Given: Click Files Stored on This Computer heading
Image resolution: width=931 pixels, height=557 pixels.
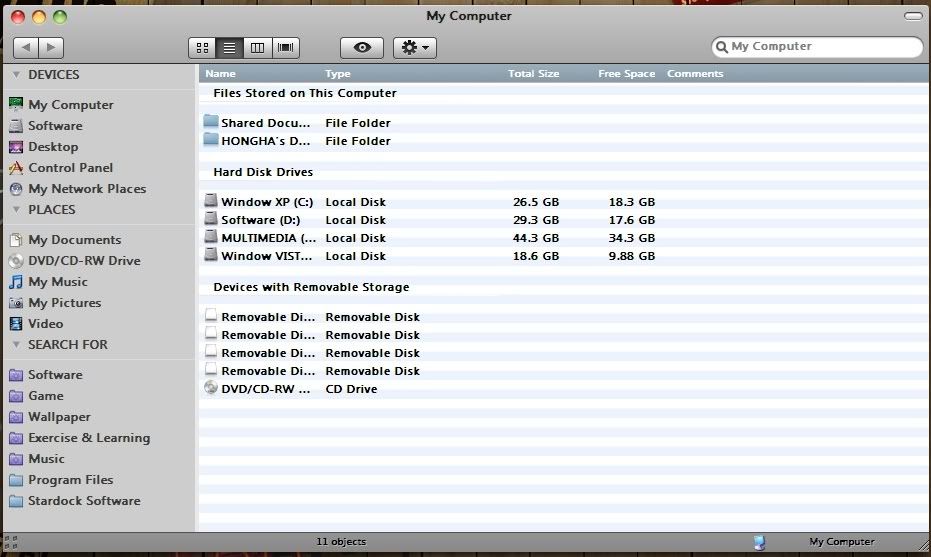Looking at the screenshot, I should pyautogui.click(x=305, y=93).
